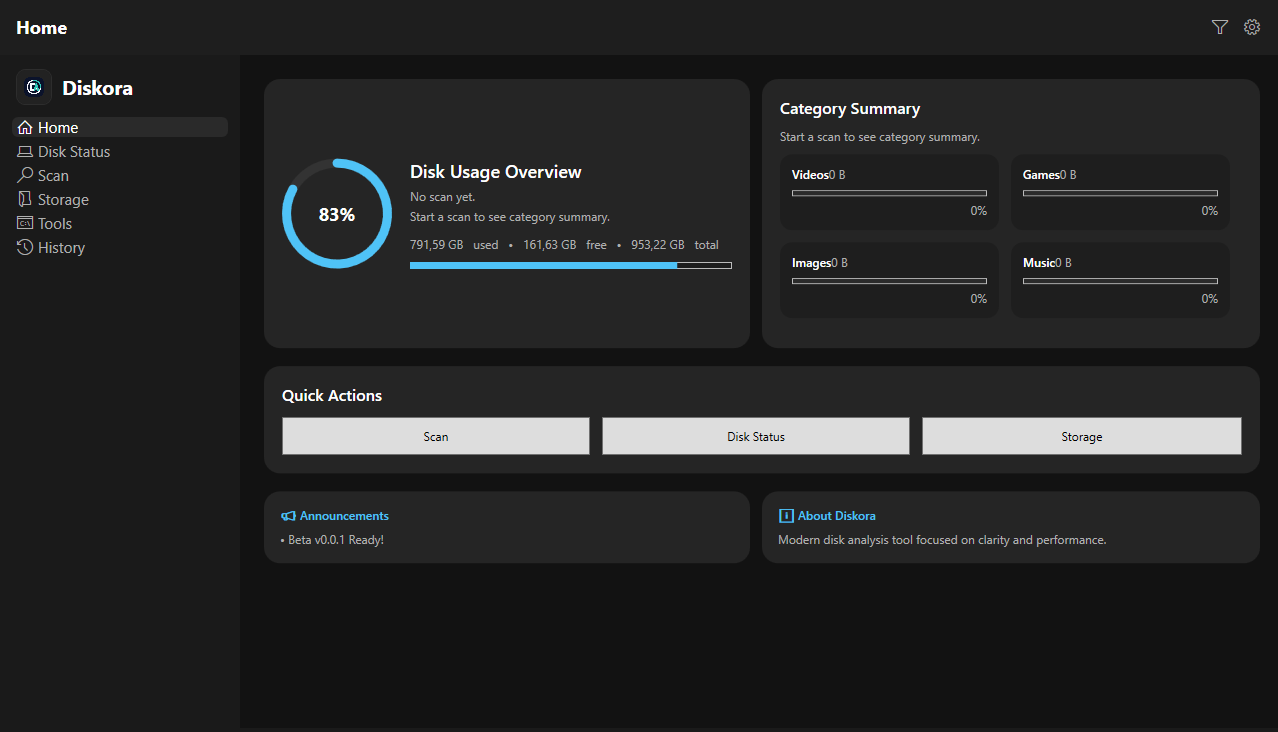The width and height of the screenshot is (1278, 732).
Task: Click the Announcements megaphone icon
Action: [x=288, y=516]
